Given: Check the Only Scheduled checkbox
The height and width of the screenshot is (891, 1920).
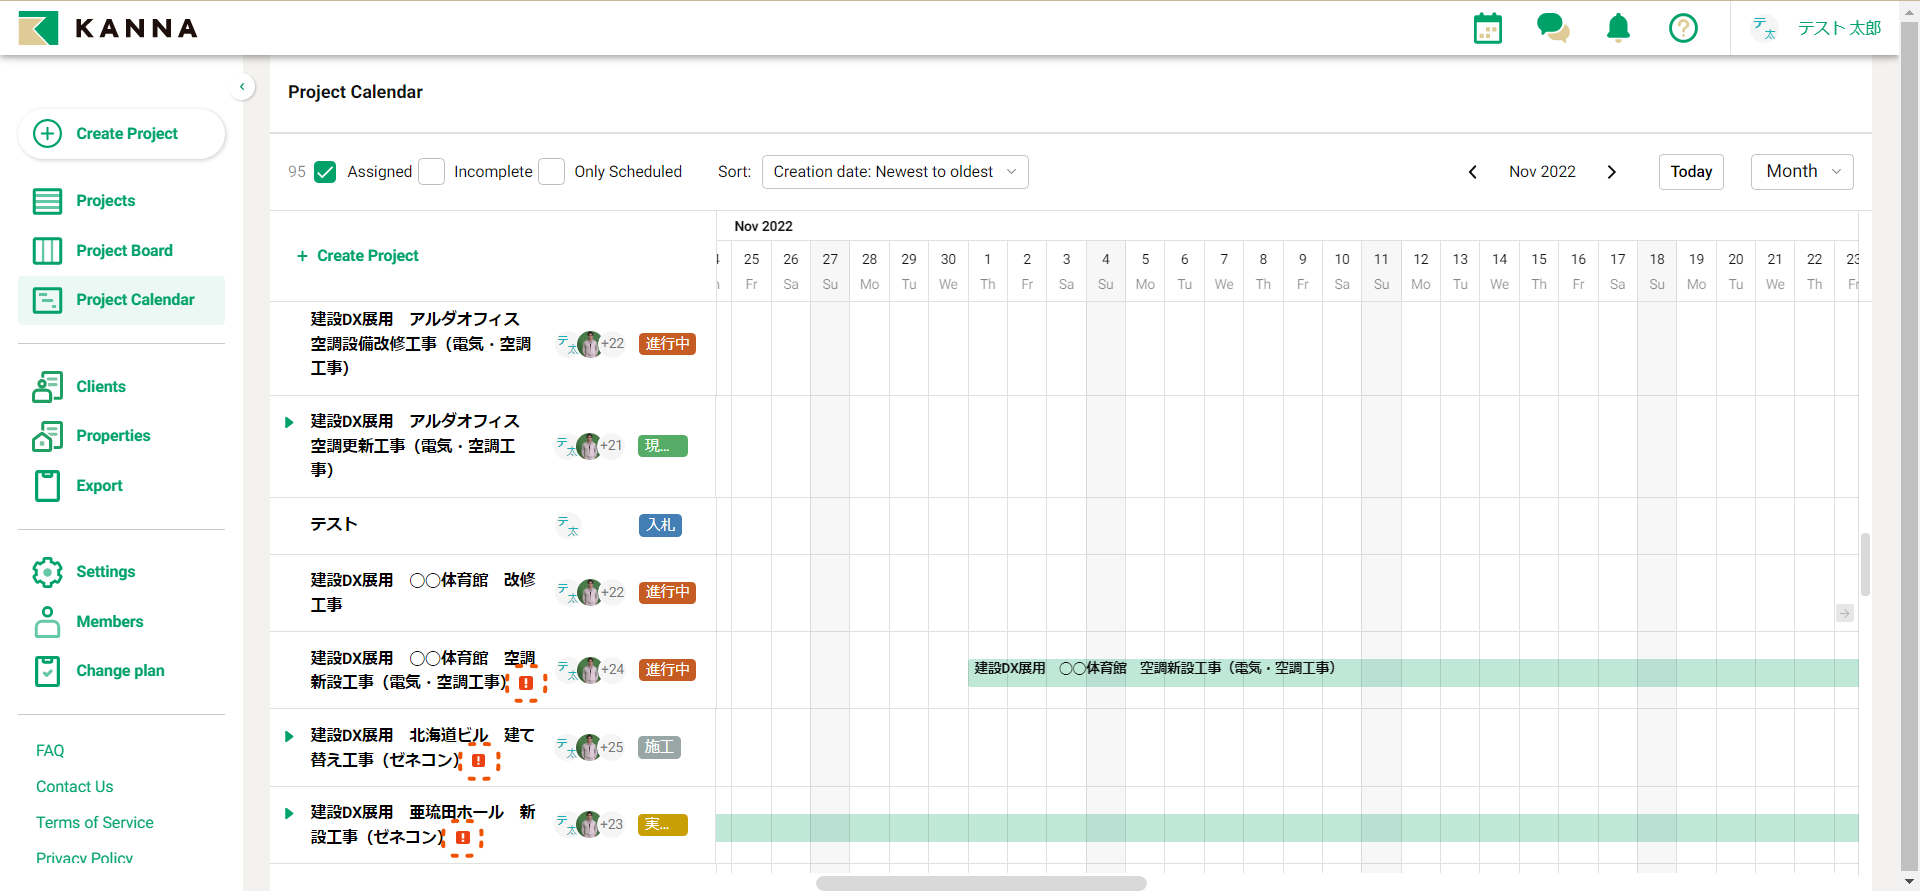Looking at the screenshot, I should tap(552, 172).
